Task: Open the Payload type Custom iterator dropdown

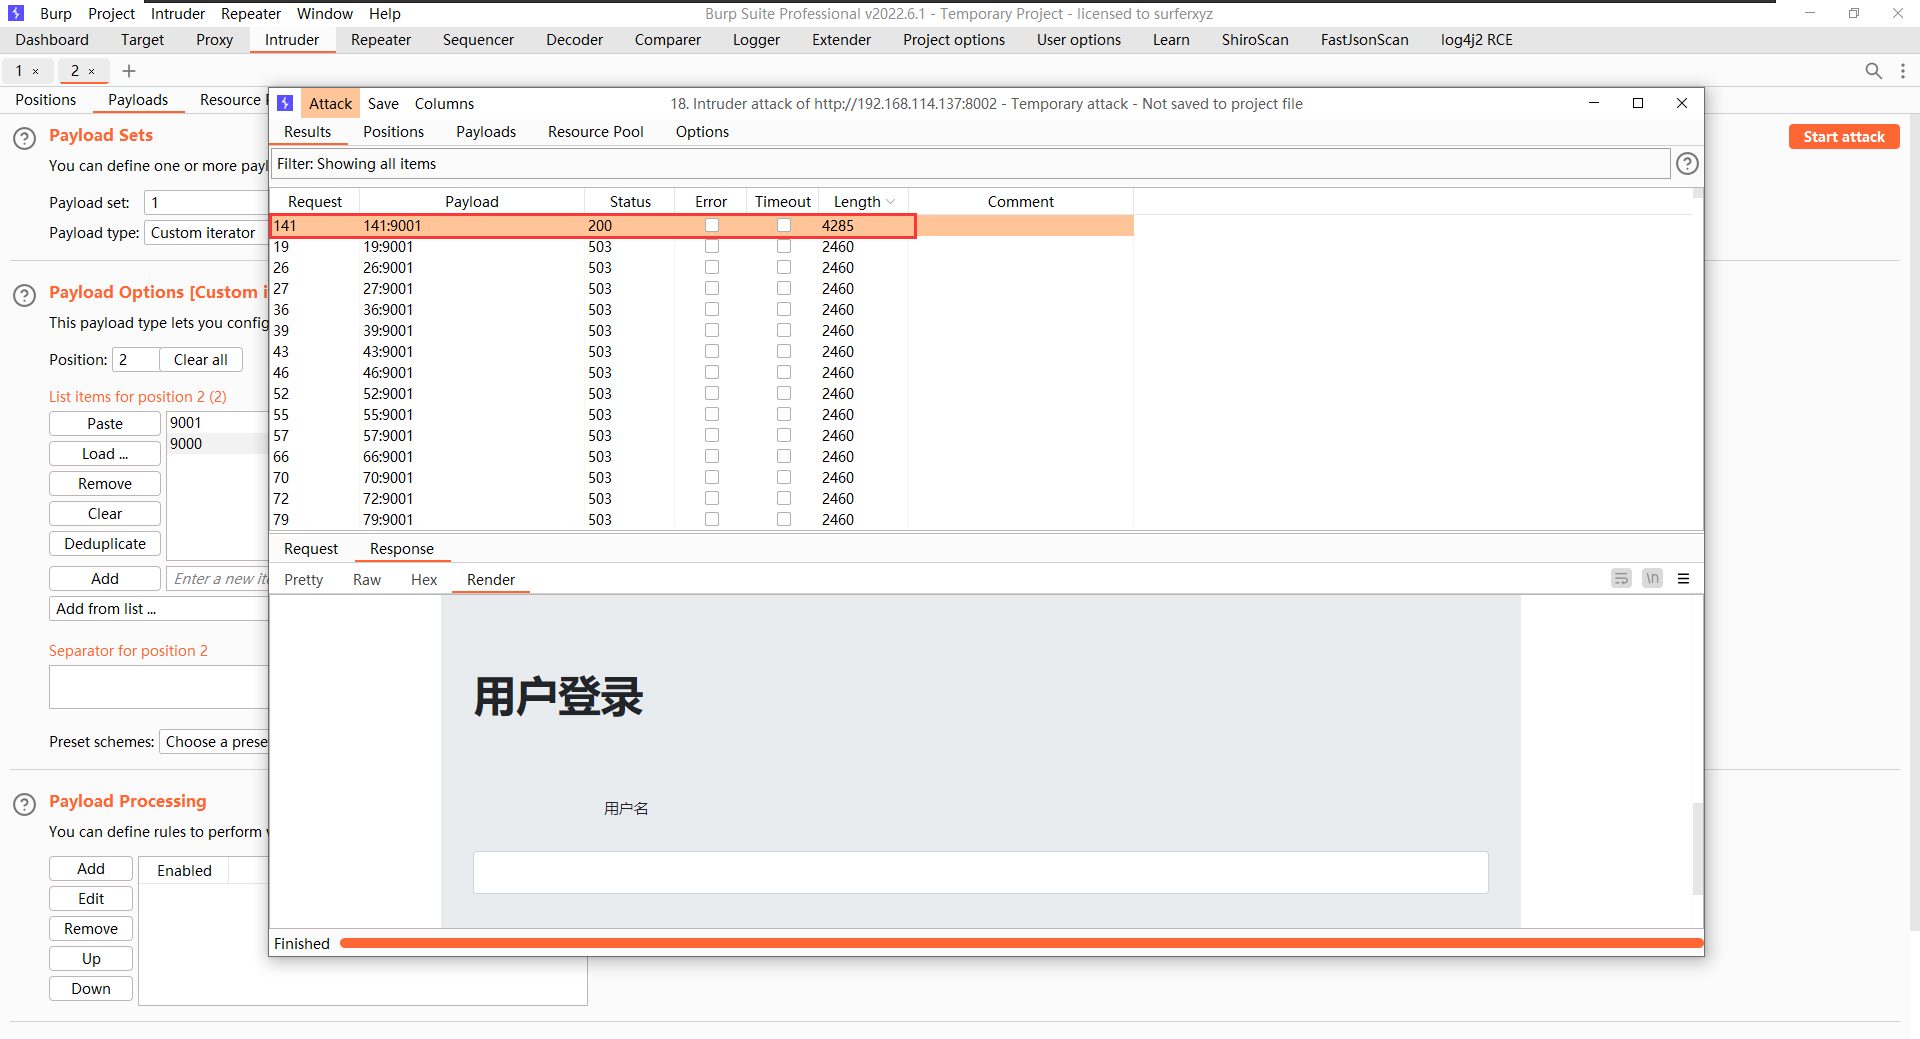Action: pos(206,233)
